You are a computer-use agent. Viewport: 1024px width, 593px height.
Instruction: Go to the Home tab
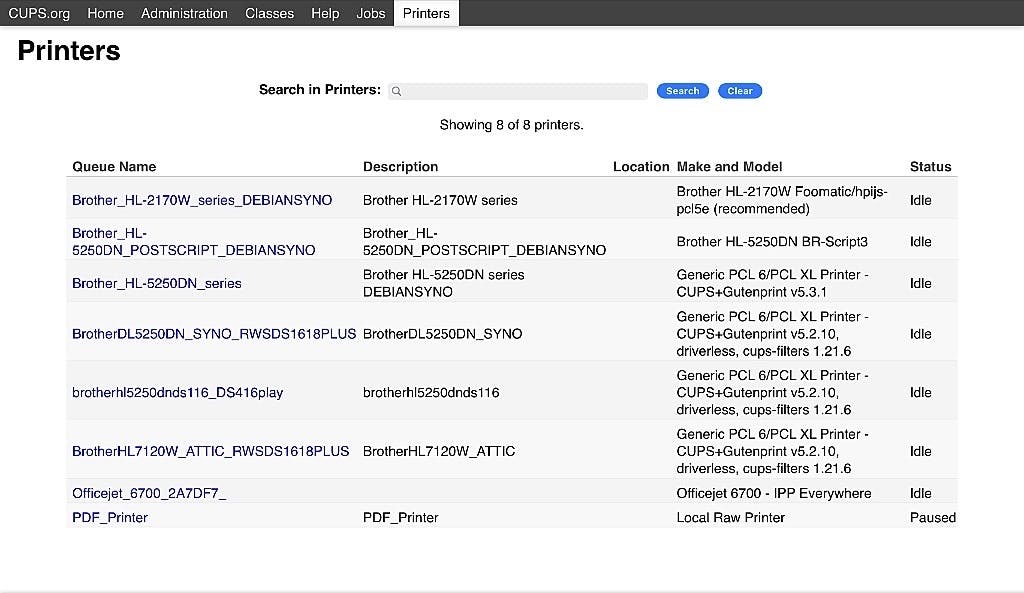pyautogui.click(x=105, y=13)
